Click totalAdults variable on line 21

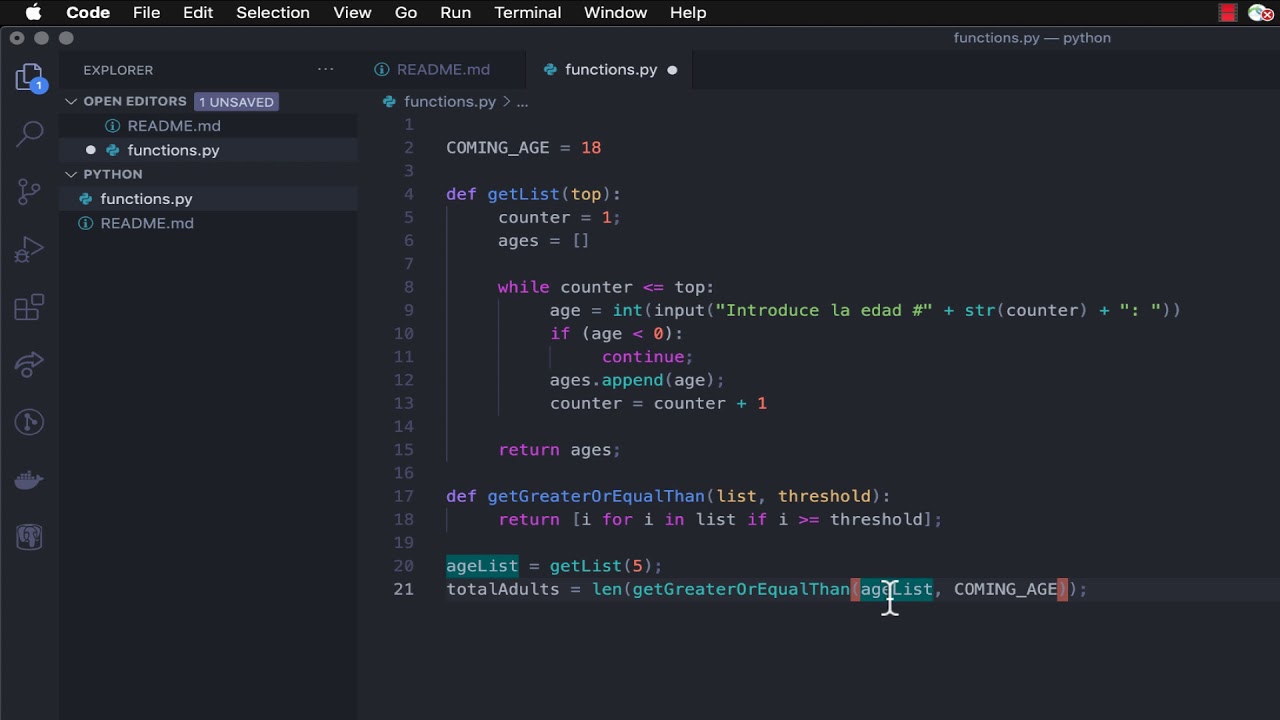503,589
